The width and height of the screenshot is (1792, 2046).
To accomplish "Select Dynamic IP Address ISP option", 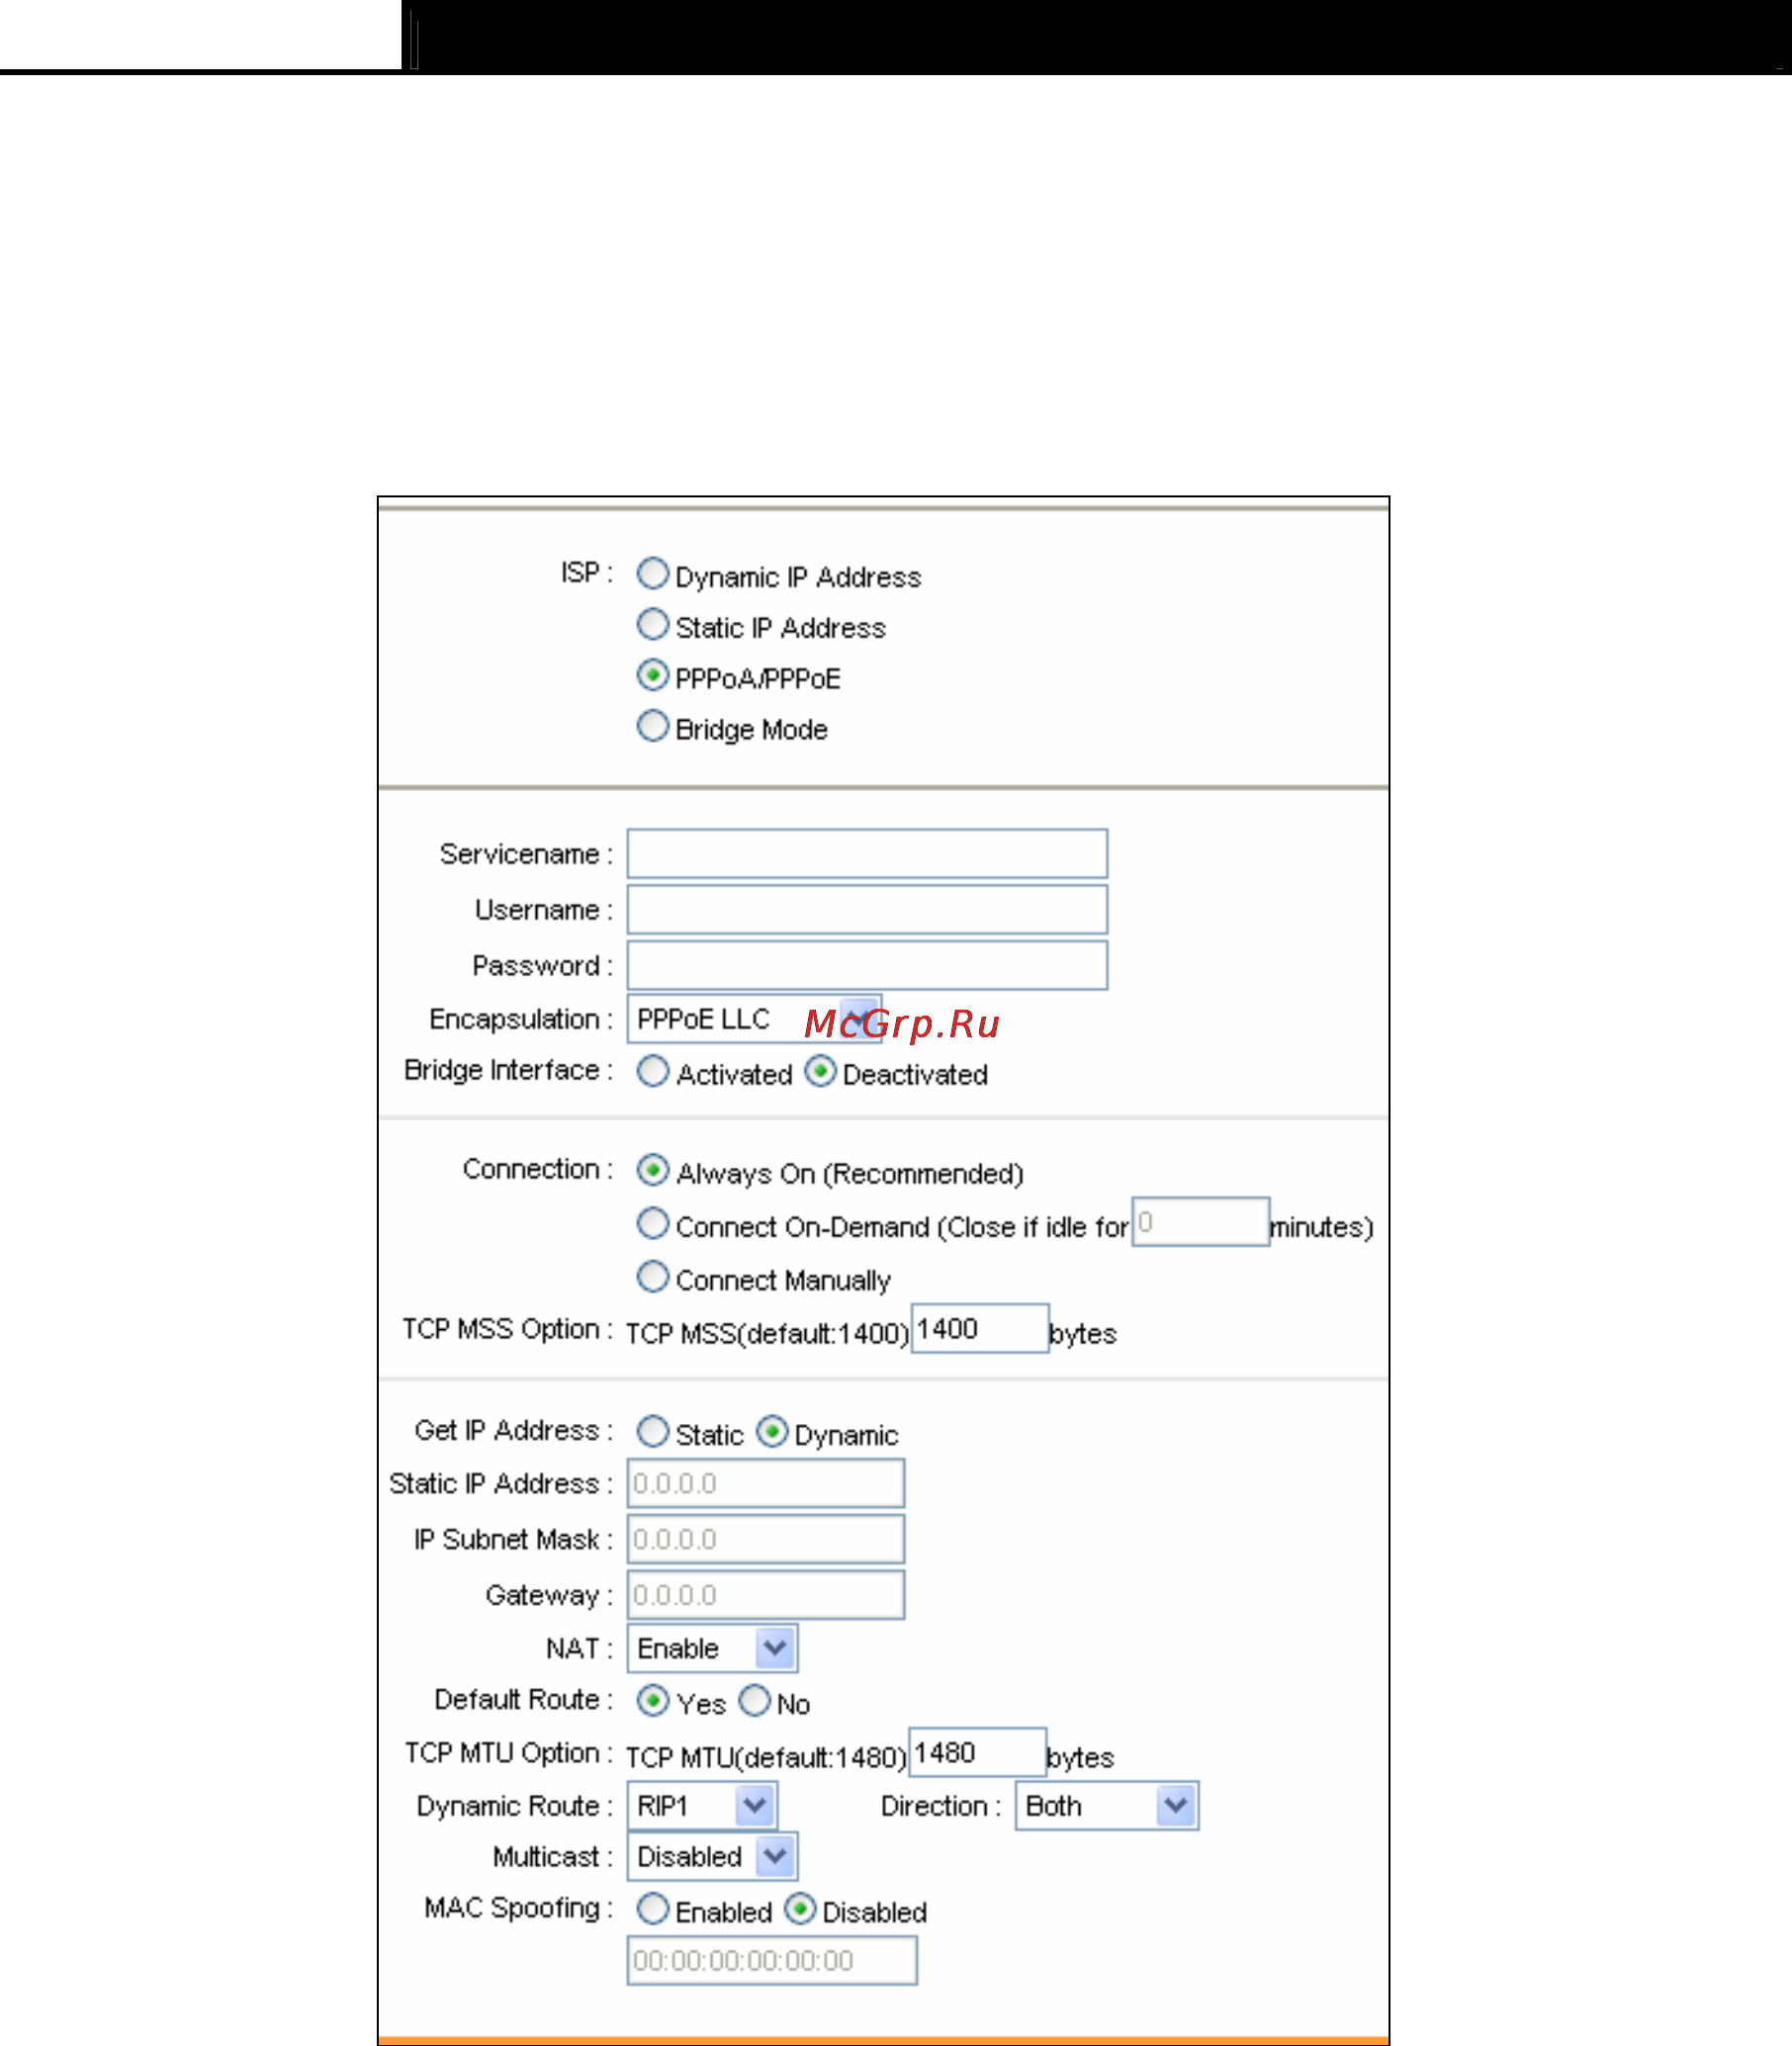I will pyautogui.click(x=652, y=573).
